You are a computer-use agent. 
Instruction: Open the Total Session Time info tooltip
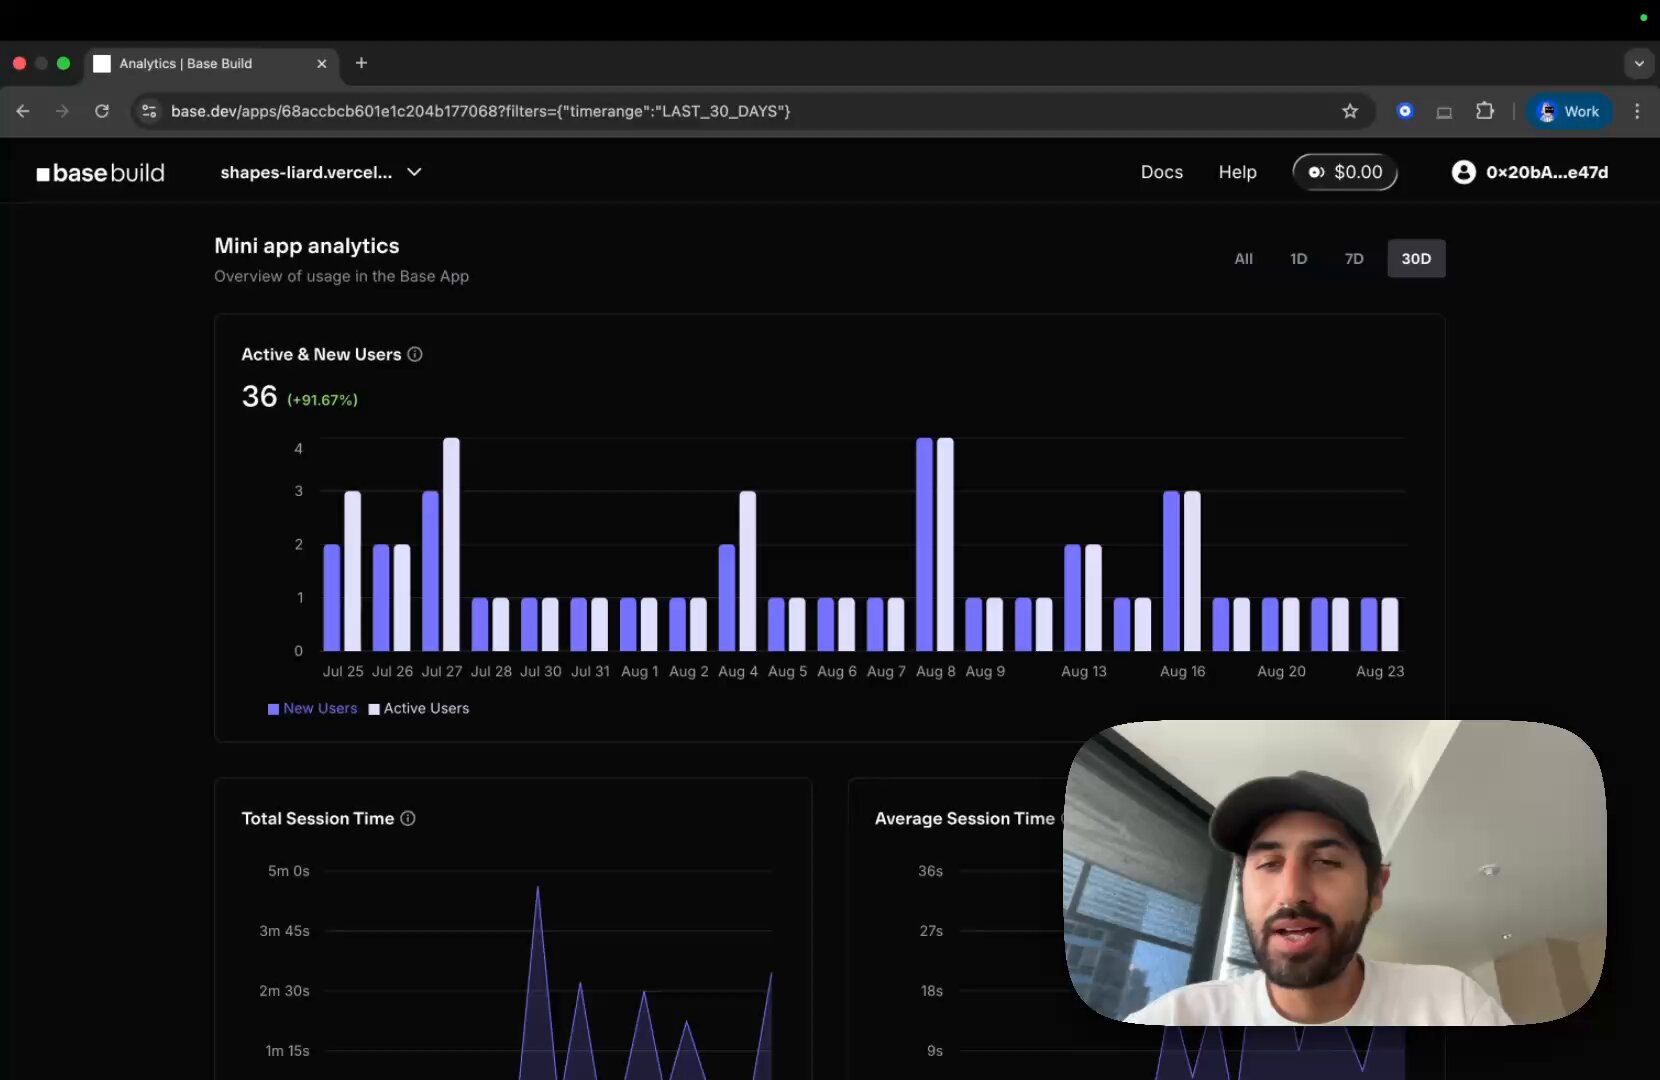(x=407, y=818)
